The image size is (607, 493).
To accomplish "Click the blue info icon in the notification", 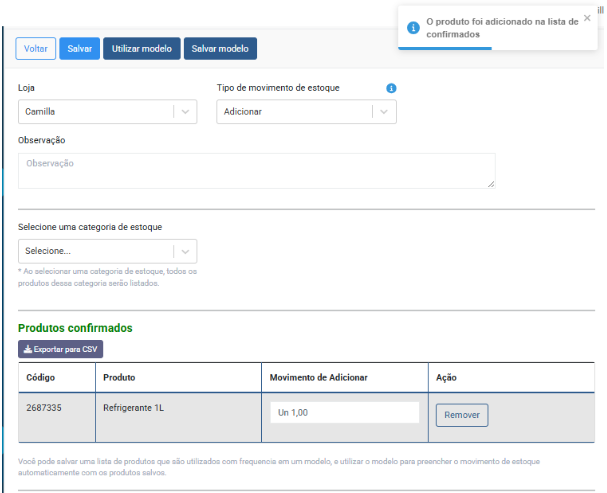I will pos(413,27).
